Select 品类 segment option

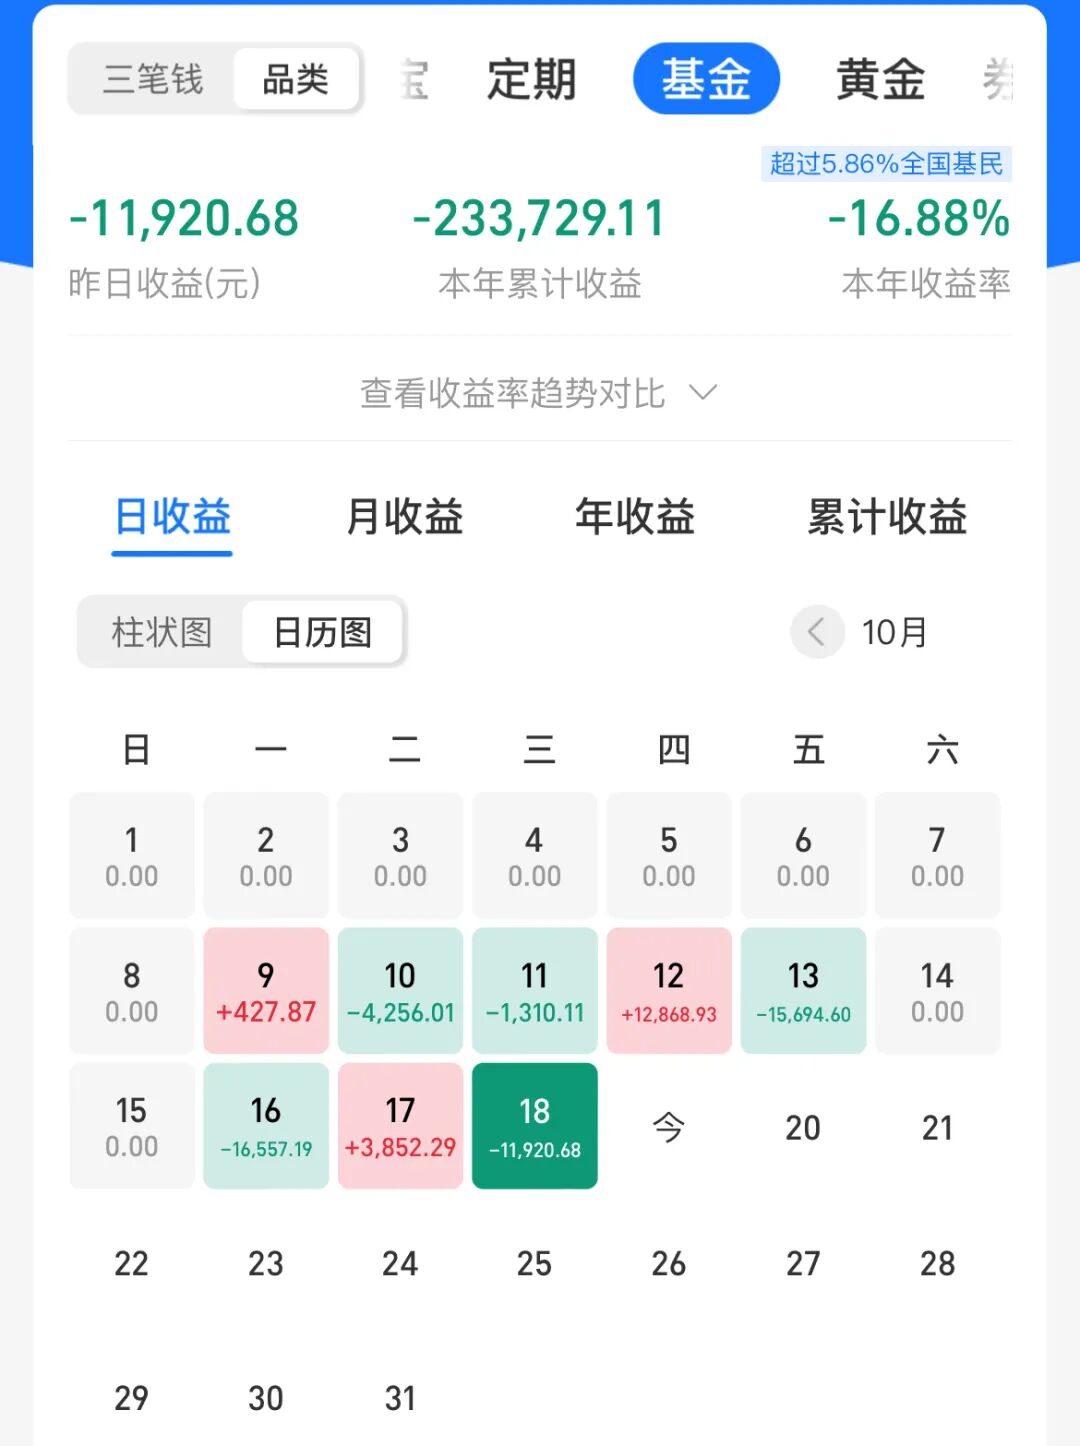pos(296,79)
